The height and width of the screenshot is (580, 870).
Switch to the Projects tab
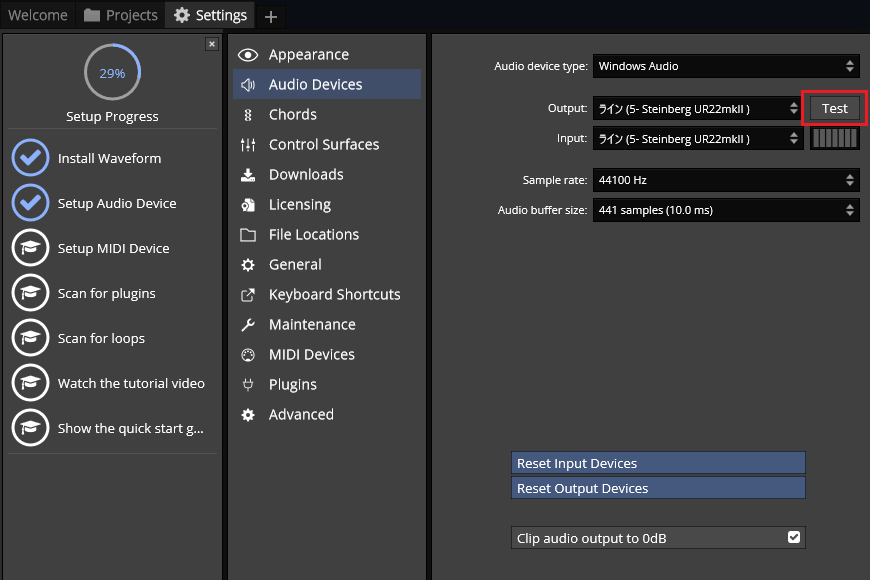(121, 15)
